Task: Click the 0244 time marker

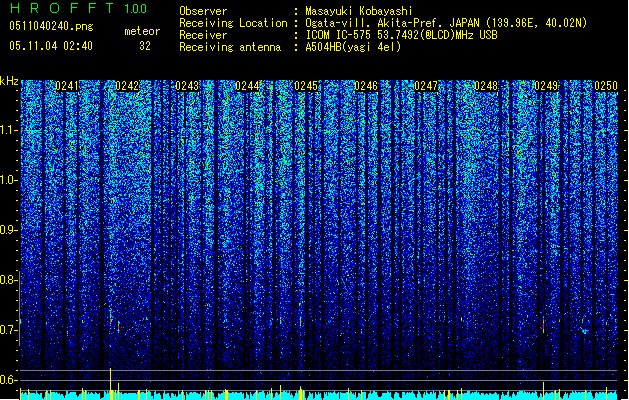Action: [x=247, y=86]
